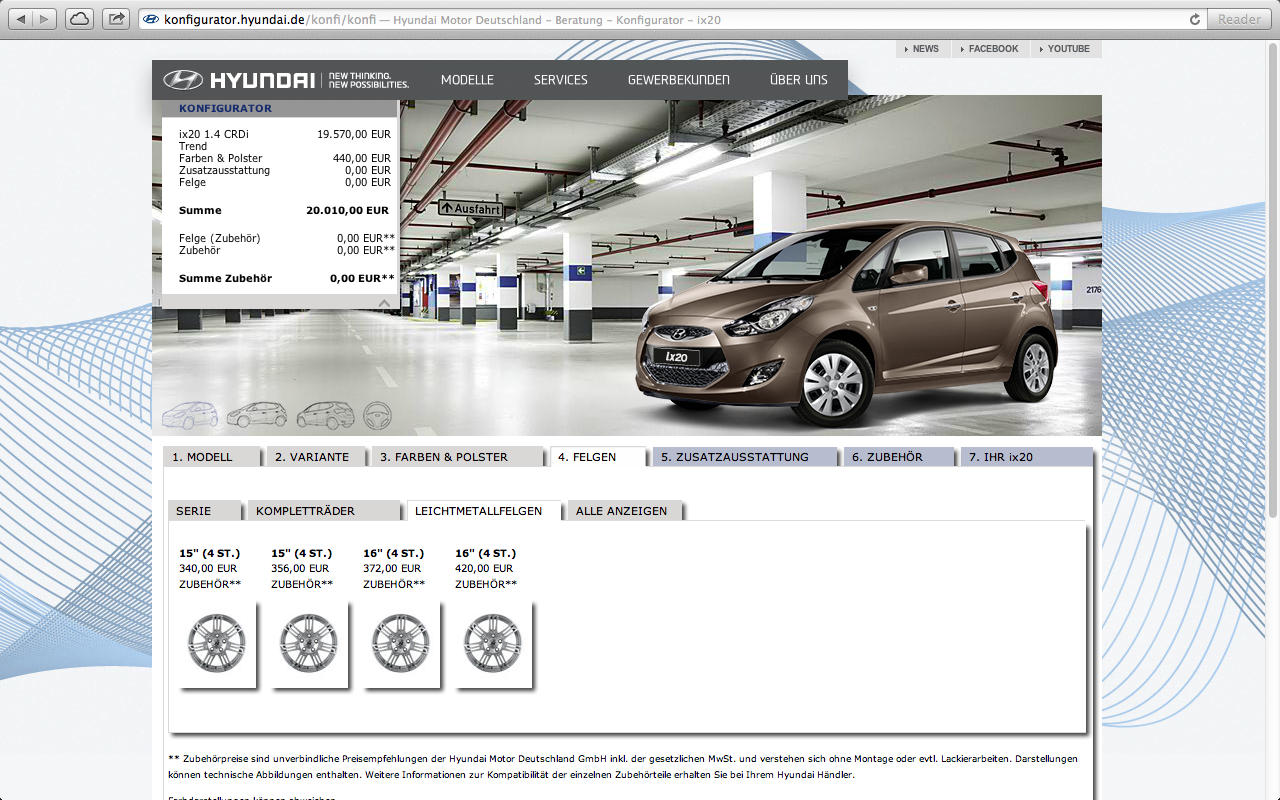Viewport: 1280px width, 800px height.
Task: Go to step 1. MODELL tab
Action: point(213,457)
